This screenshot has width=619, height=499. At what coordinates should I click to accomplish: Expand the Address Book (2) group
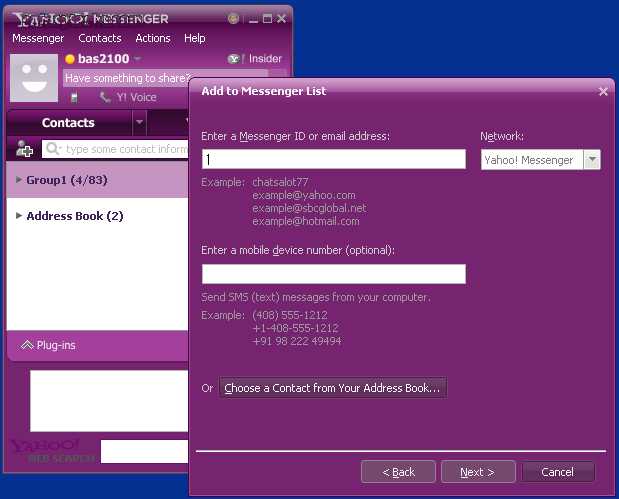(x=19, y=216)
